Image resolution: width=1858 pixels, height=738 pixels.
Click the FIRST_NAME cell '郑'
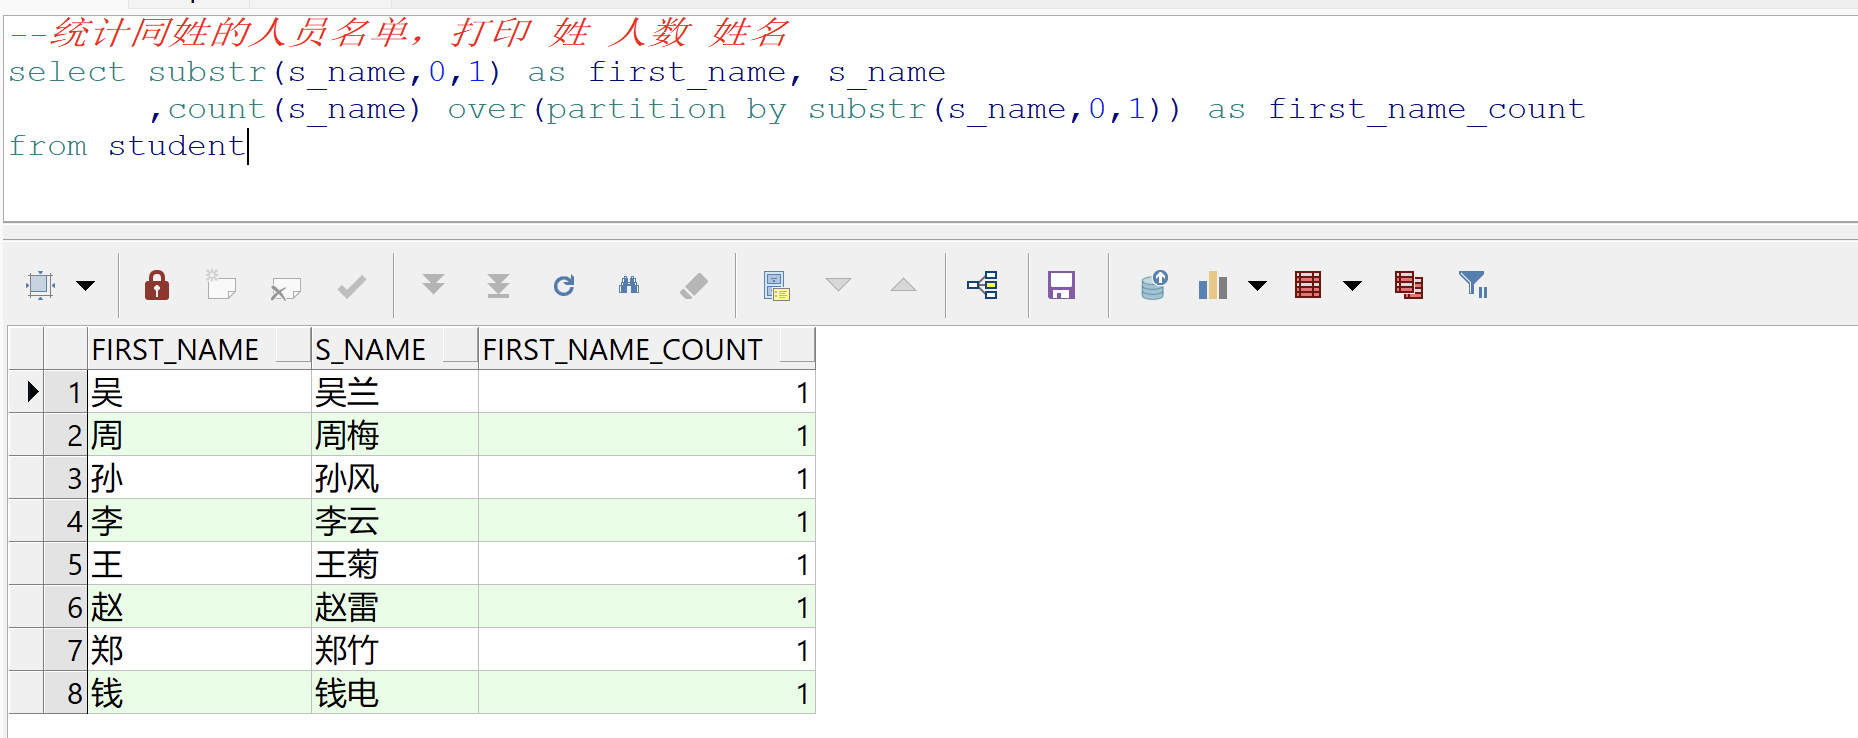(x=199, y=650)
